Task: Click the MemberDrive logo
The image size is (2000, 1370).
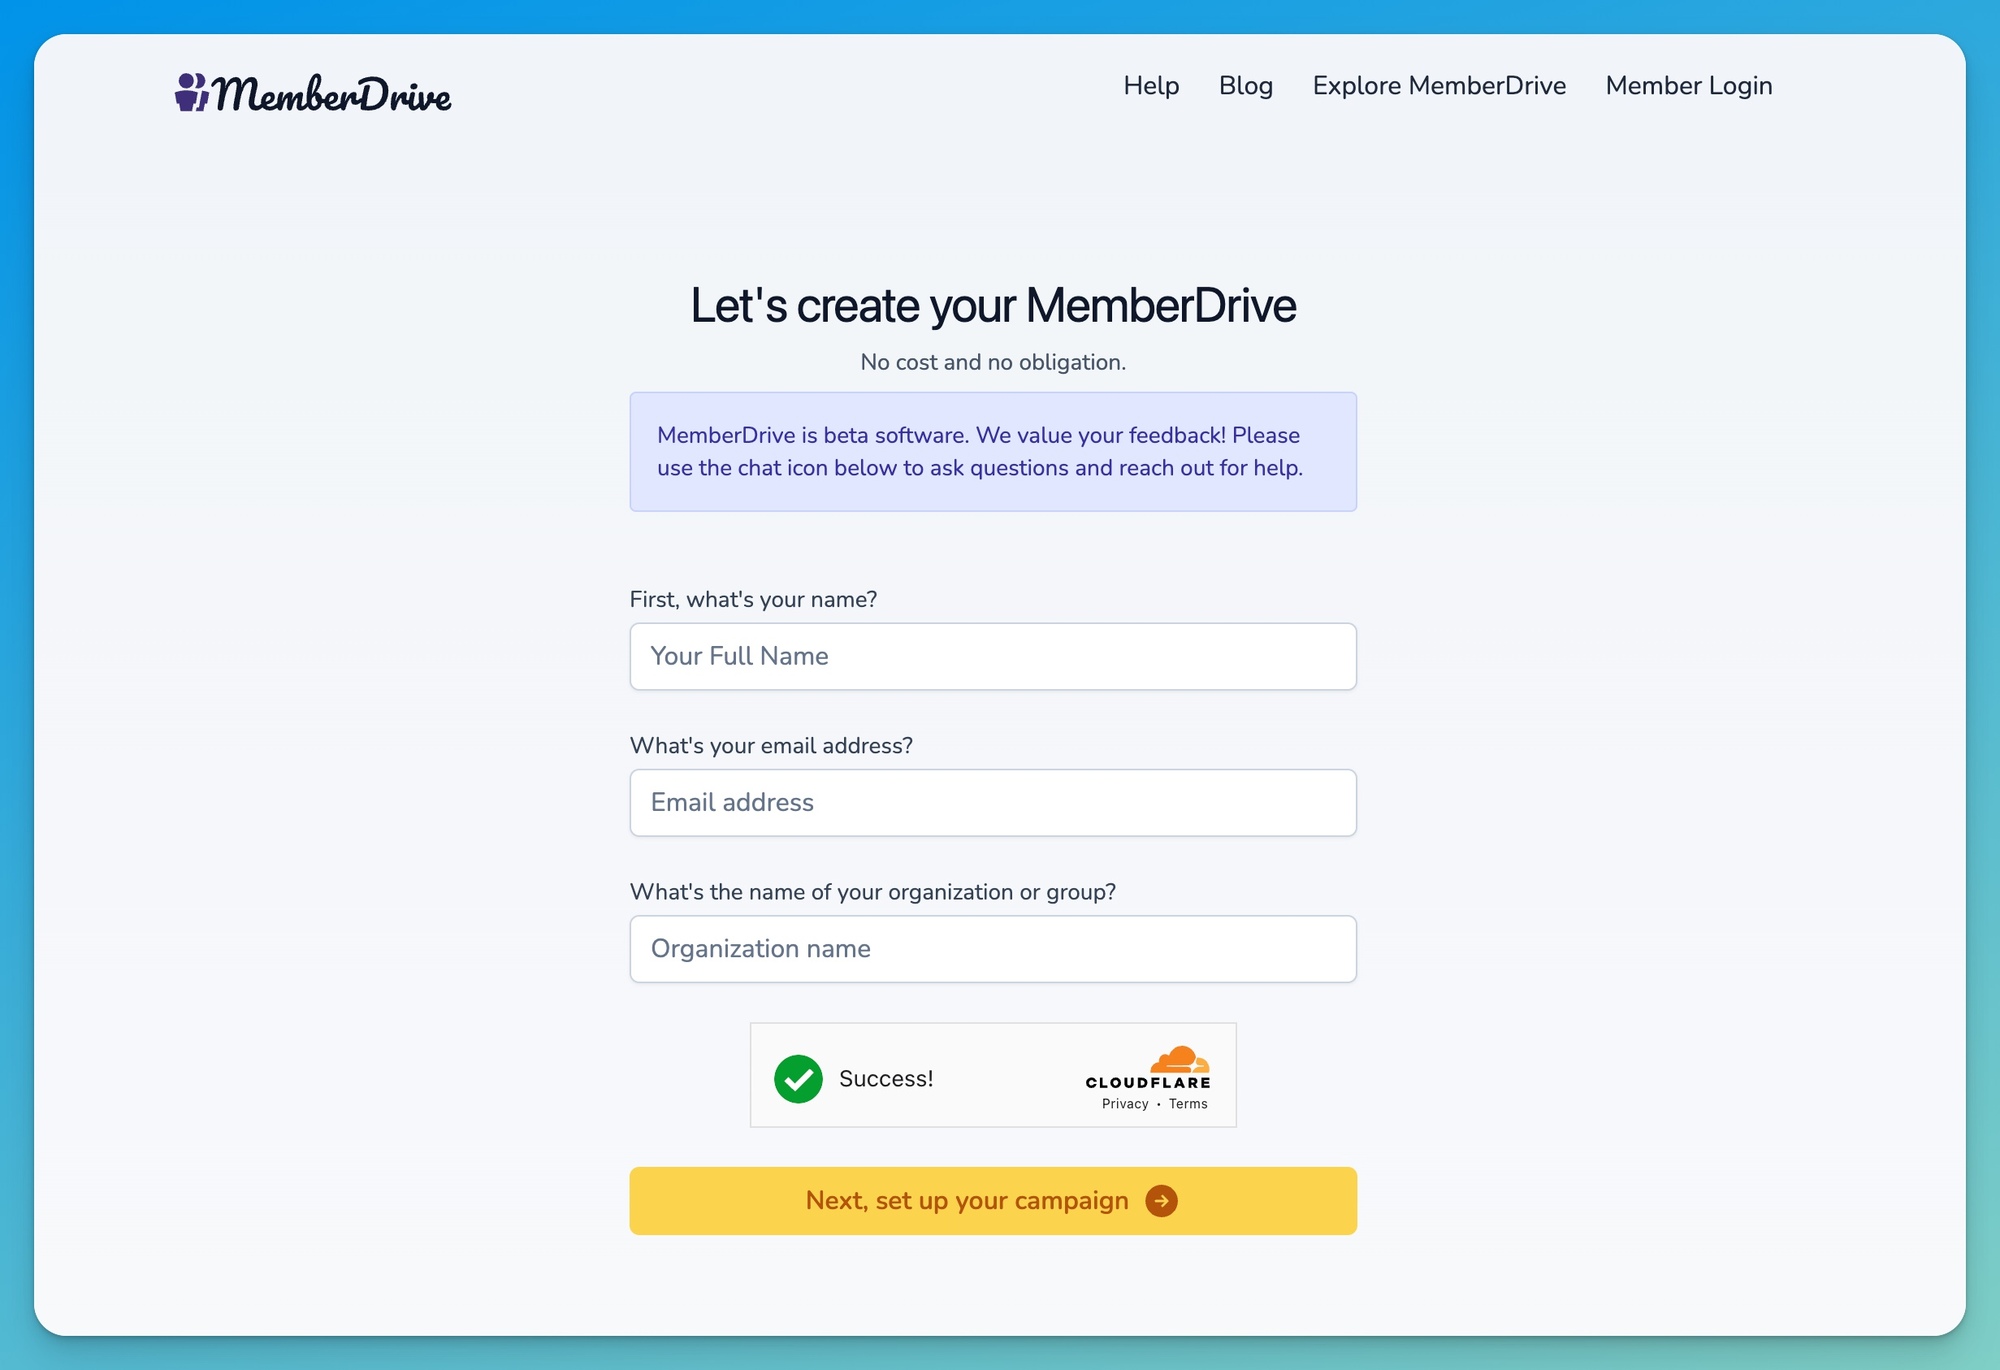Action: pyautogui.click(x=313, y=93)
